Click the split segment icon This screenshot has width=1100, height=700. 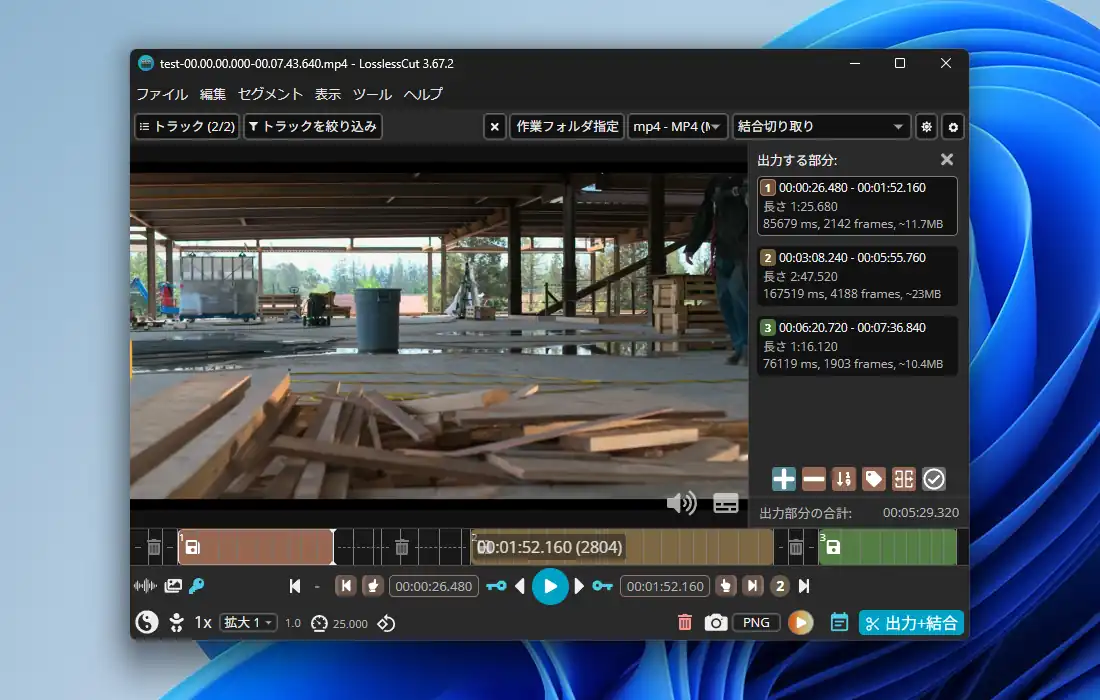point(904,479)
